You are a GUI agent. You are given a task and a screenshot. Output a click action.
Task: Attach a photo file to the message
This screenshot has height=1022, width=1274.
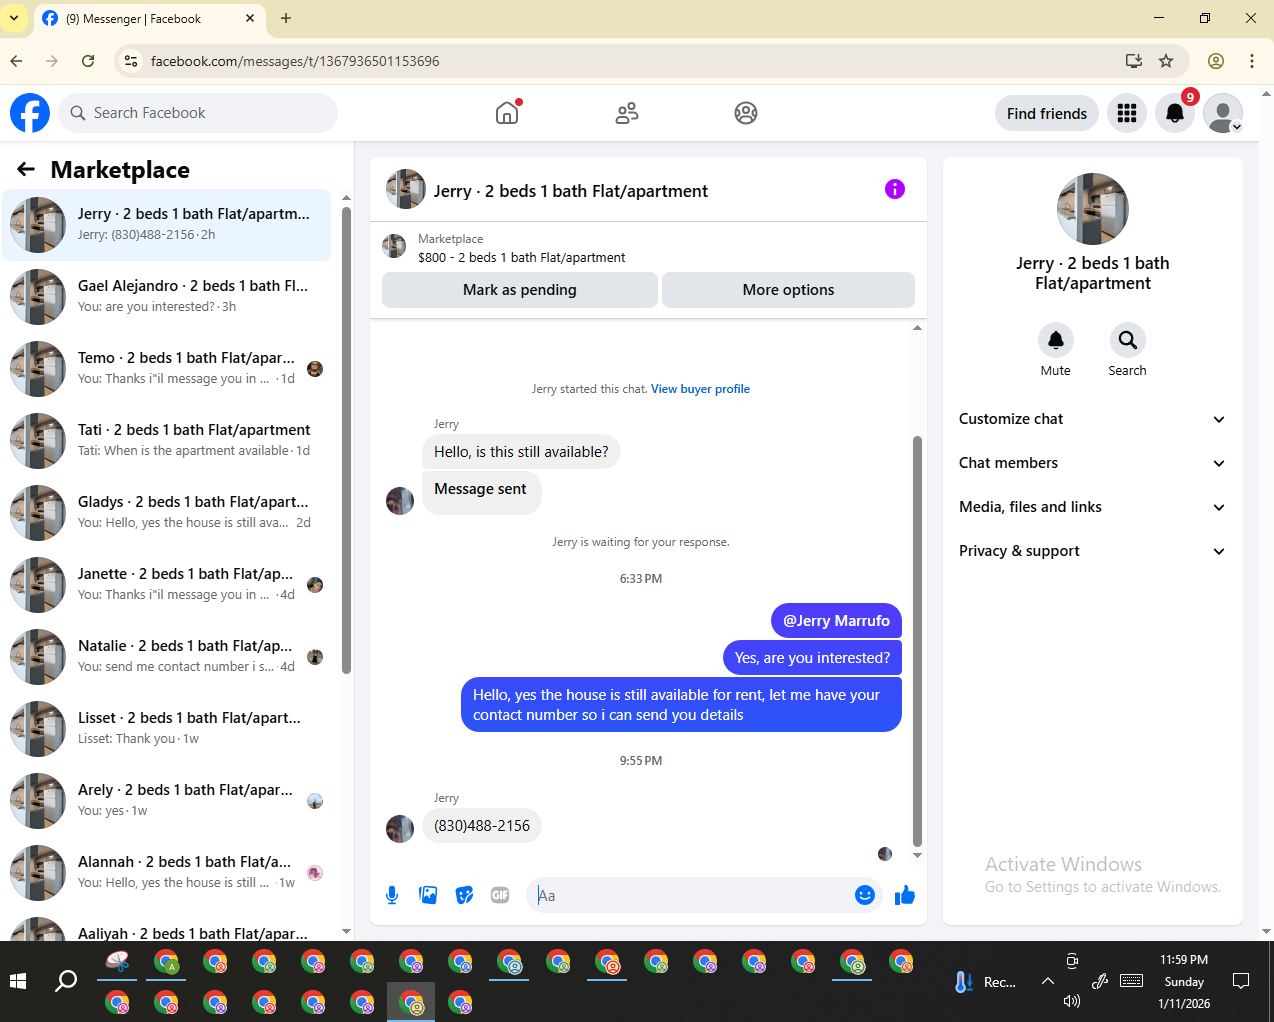pyautogui.click(x=428, y=895)
